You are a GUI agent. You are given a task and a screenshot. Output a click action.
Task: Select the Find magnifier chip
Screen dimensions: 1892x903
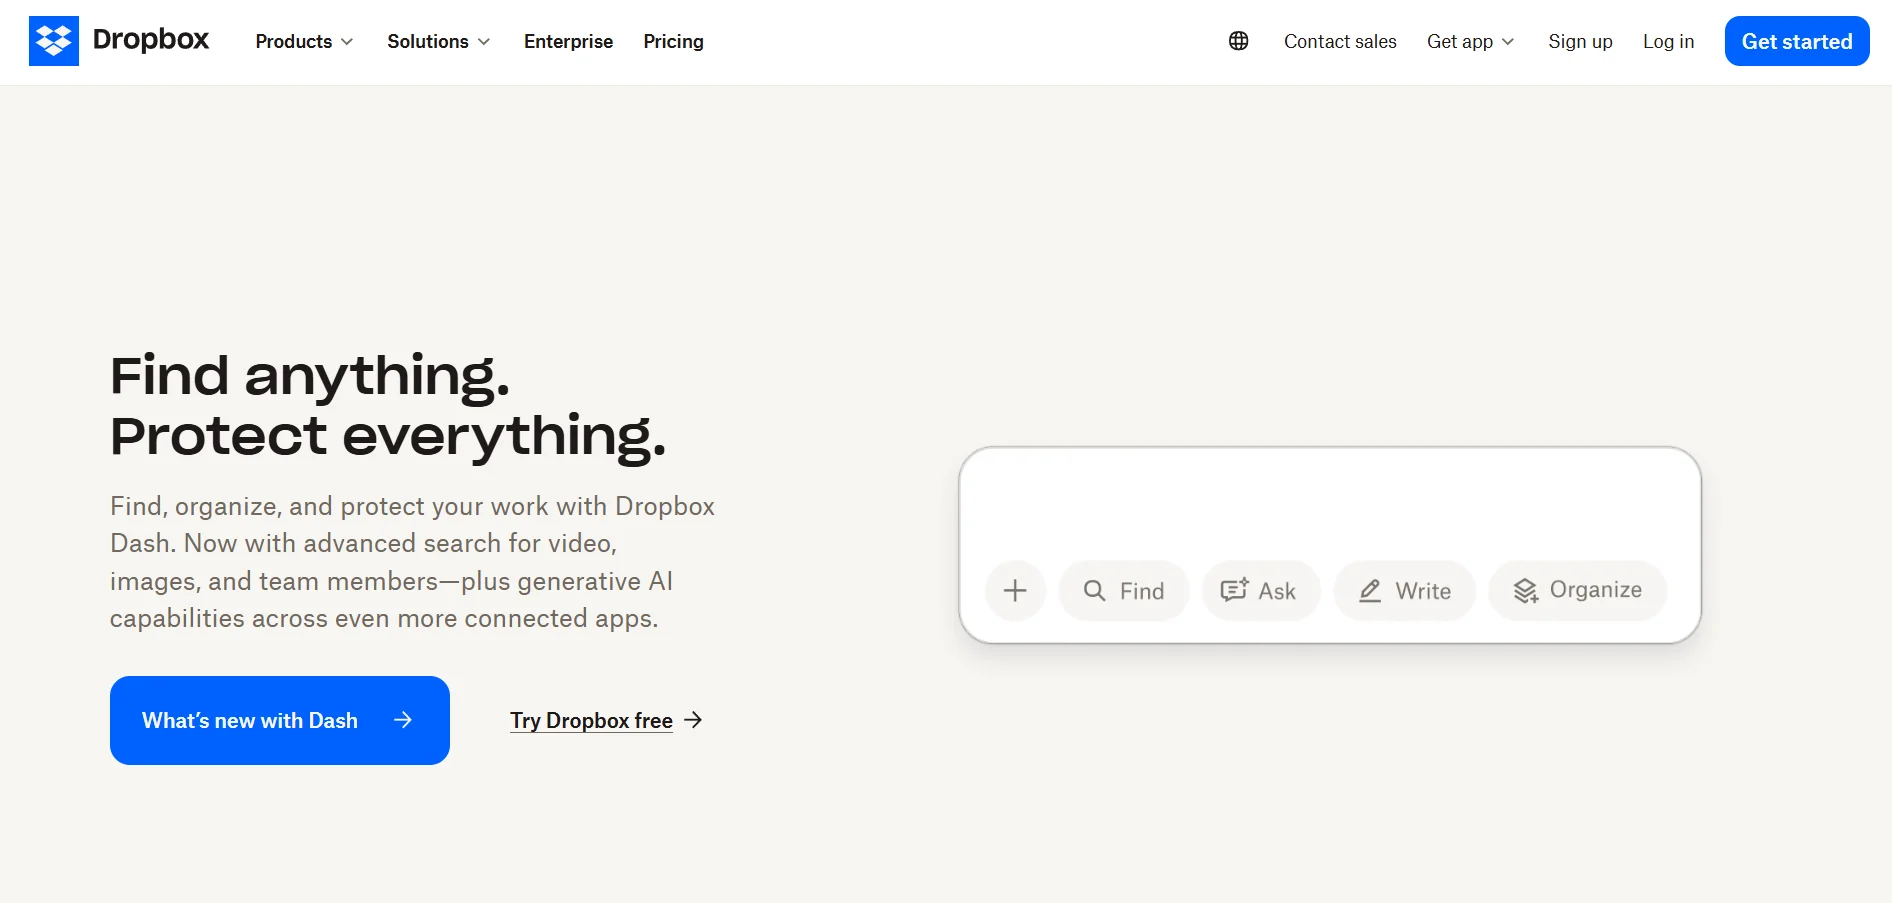click(1124, 591)
